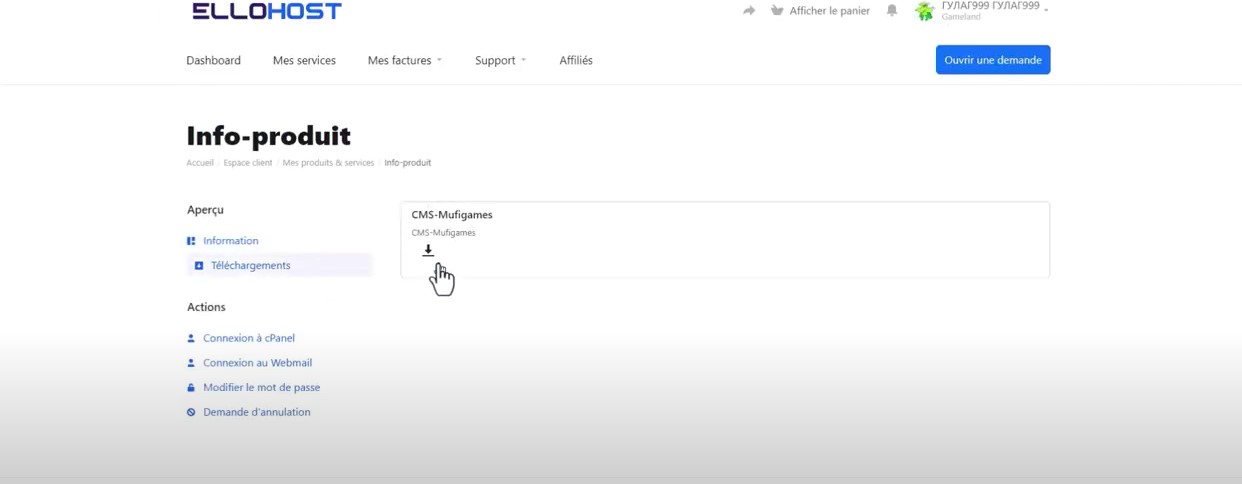Click the cancel icon beside Demande d'annulation

(x=191, y=412)
